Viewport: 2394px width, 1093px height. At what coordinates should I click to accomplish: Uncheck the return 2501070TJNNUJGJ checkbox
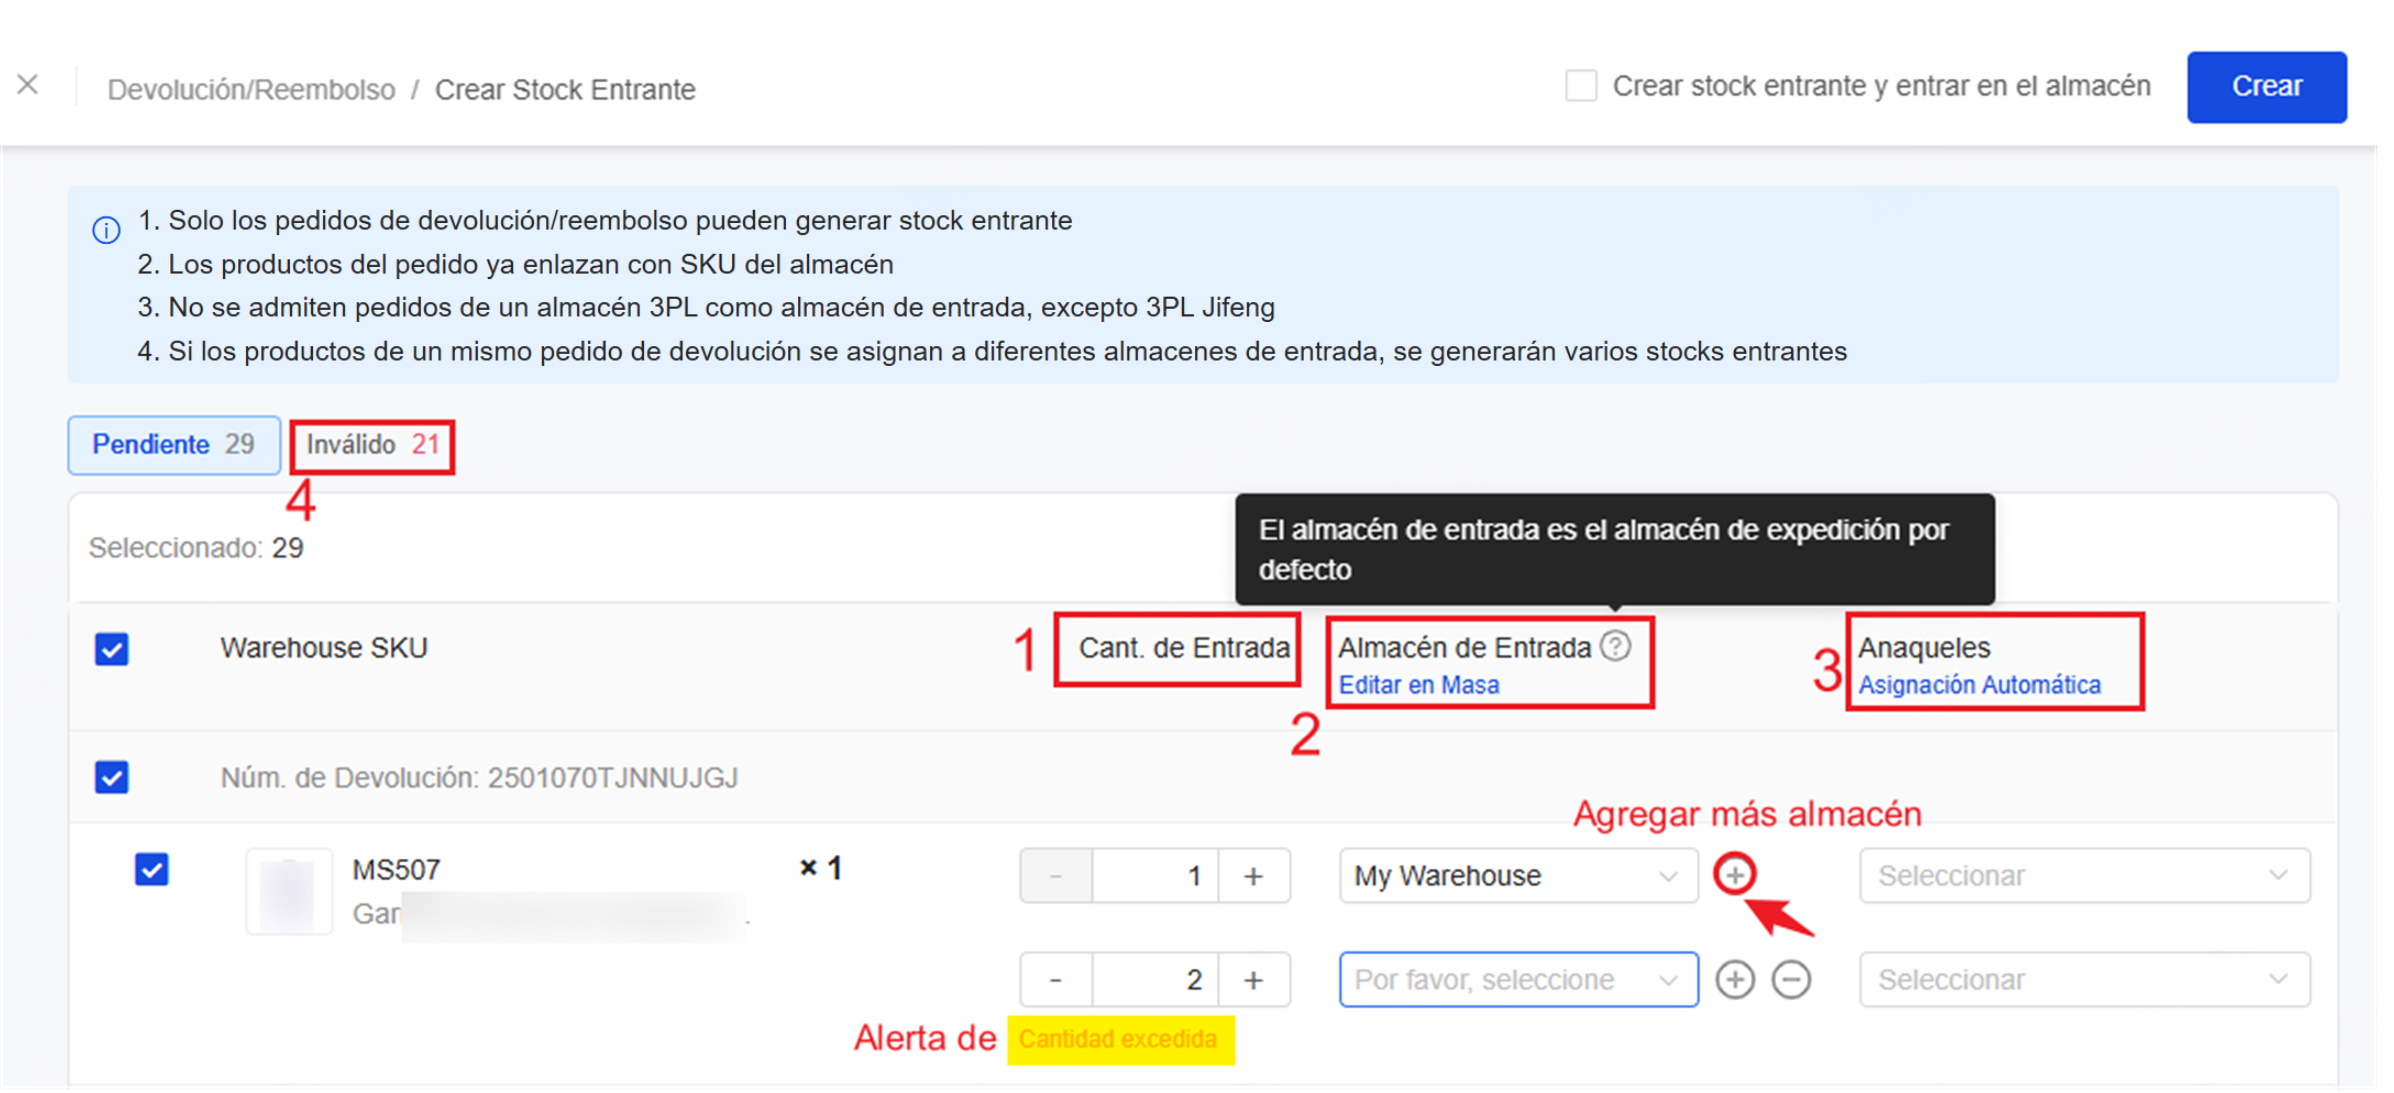point(112,777)
